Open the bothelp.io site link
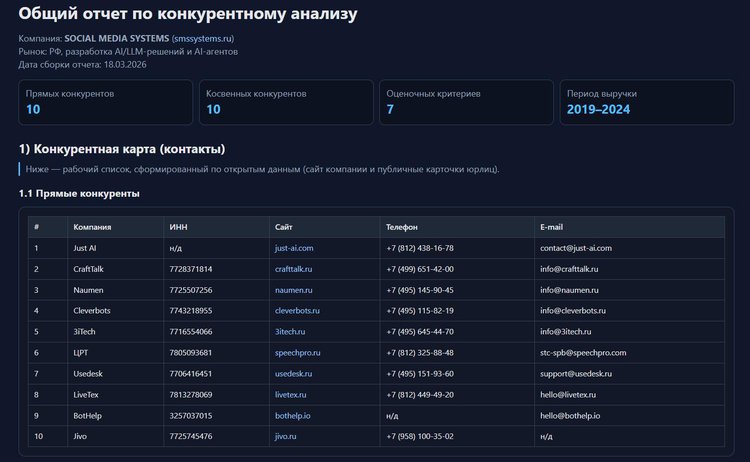750x462 pixels. (292, 416)
